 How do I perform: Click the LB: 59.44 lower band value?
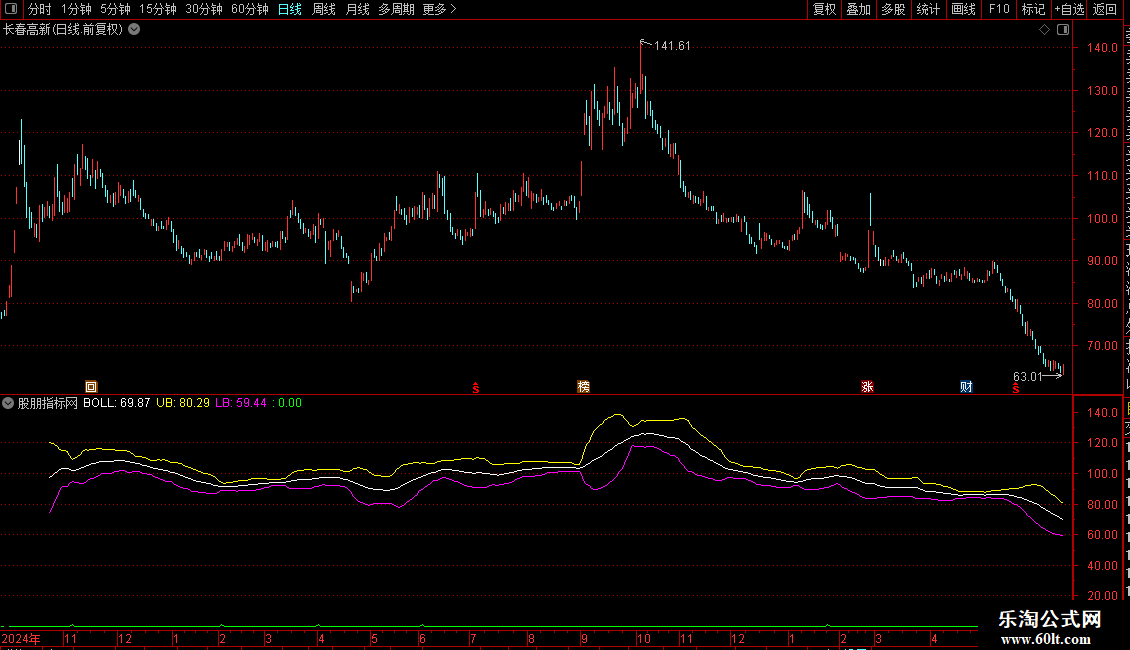pos(241,403)
